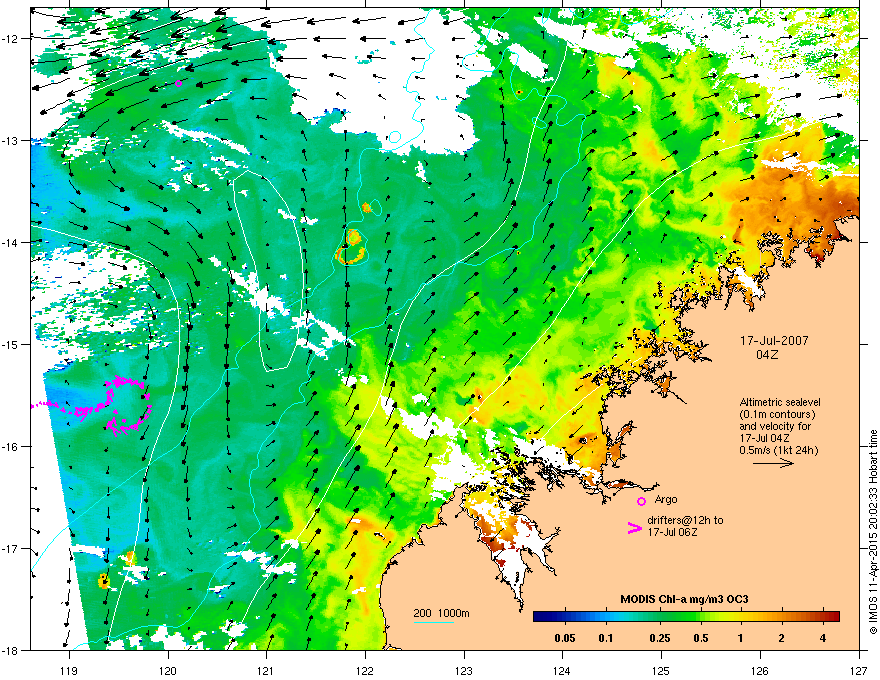Click the colorbar tick label '4'
880x680 pixels.
click(x=822, y=638)
